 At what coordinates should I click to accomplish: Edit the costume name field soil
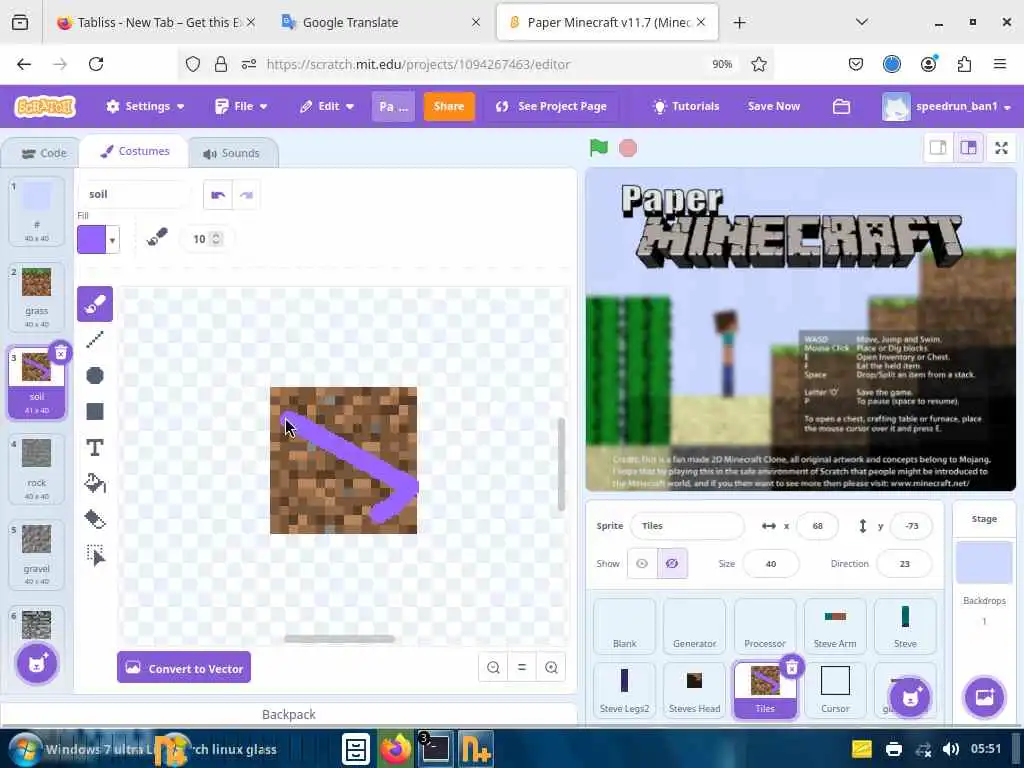tap(135, 194)
